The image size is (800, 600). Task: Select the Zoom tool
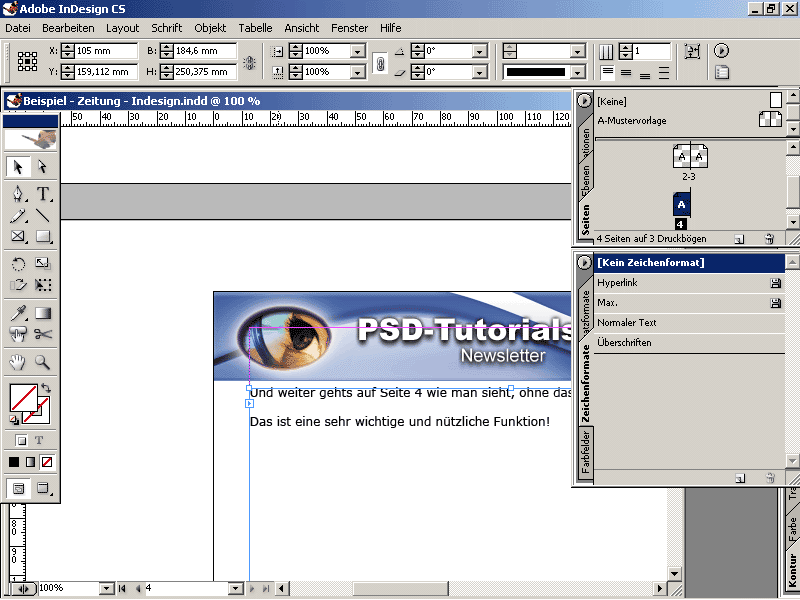click(43, 362)
